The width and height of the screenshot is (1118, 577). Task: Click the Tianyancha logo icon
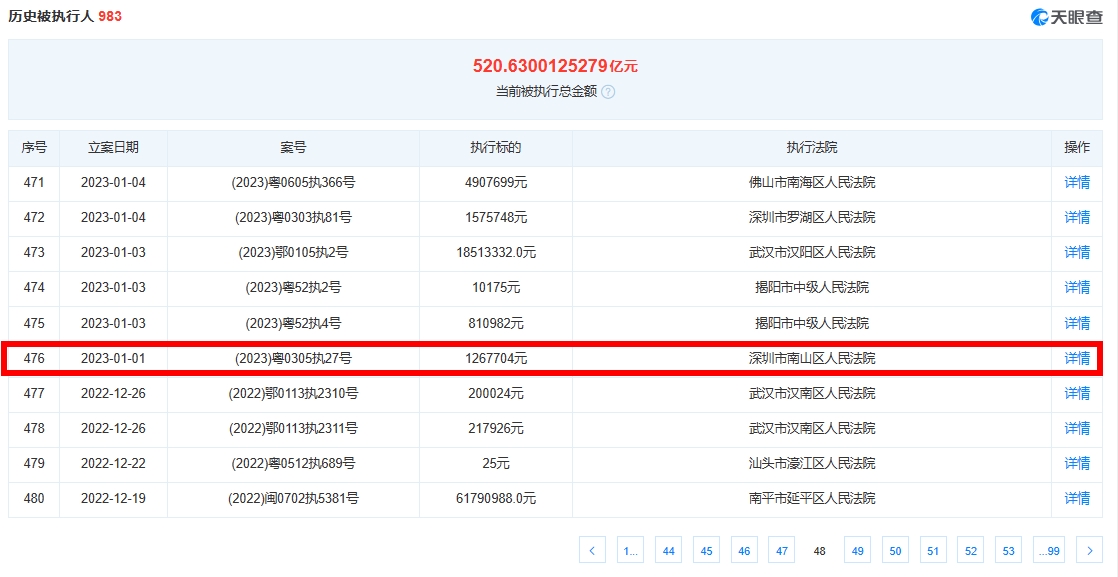click(1037, 15)
